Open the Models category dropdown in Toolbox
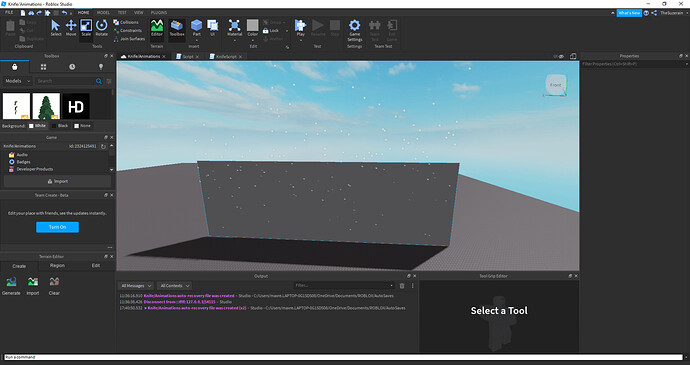Screen dimensions: 690x365 pos(18,81)
